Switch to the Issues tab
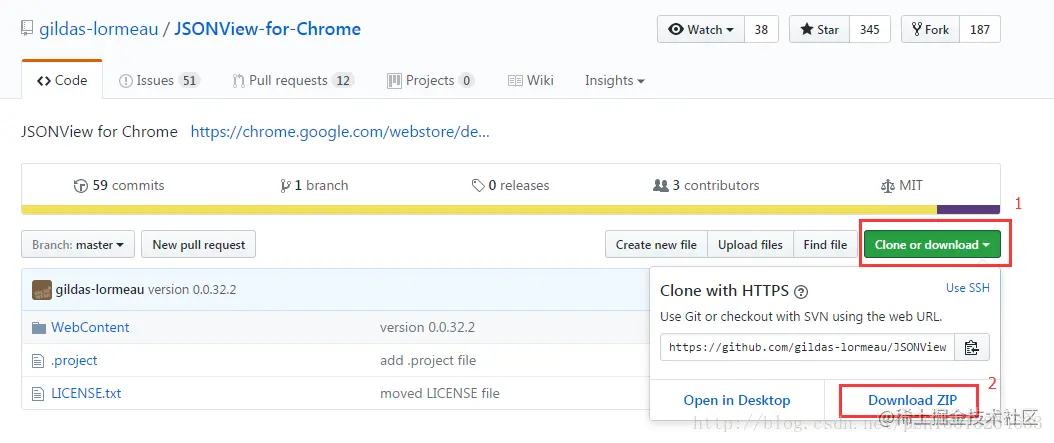Image resolution: width=1054 pixels, height=443 pixels. coord(159,80)
